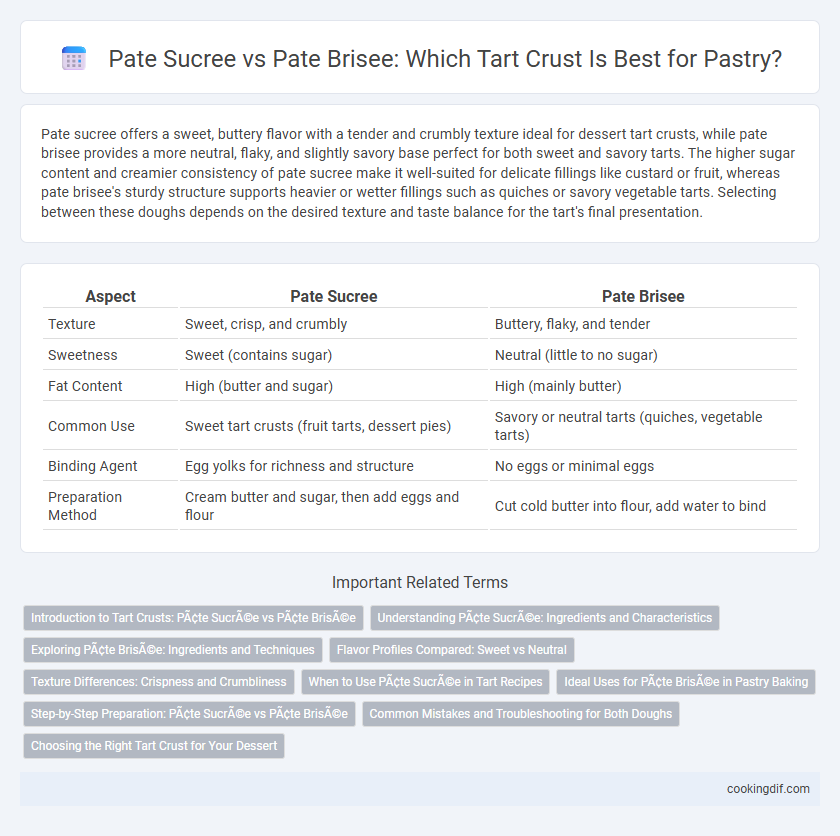This screenshot has height=836, width=840.
Task: Select the Texture row label
Action: click(x=72, y=324)
